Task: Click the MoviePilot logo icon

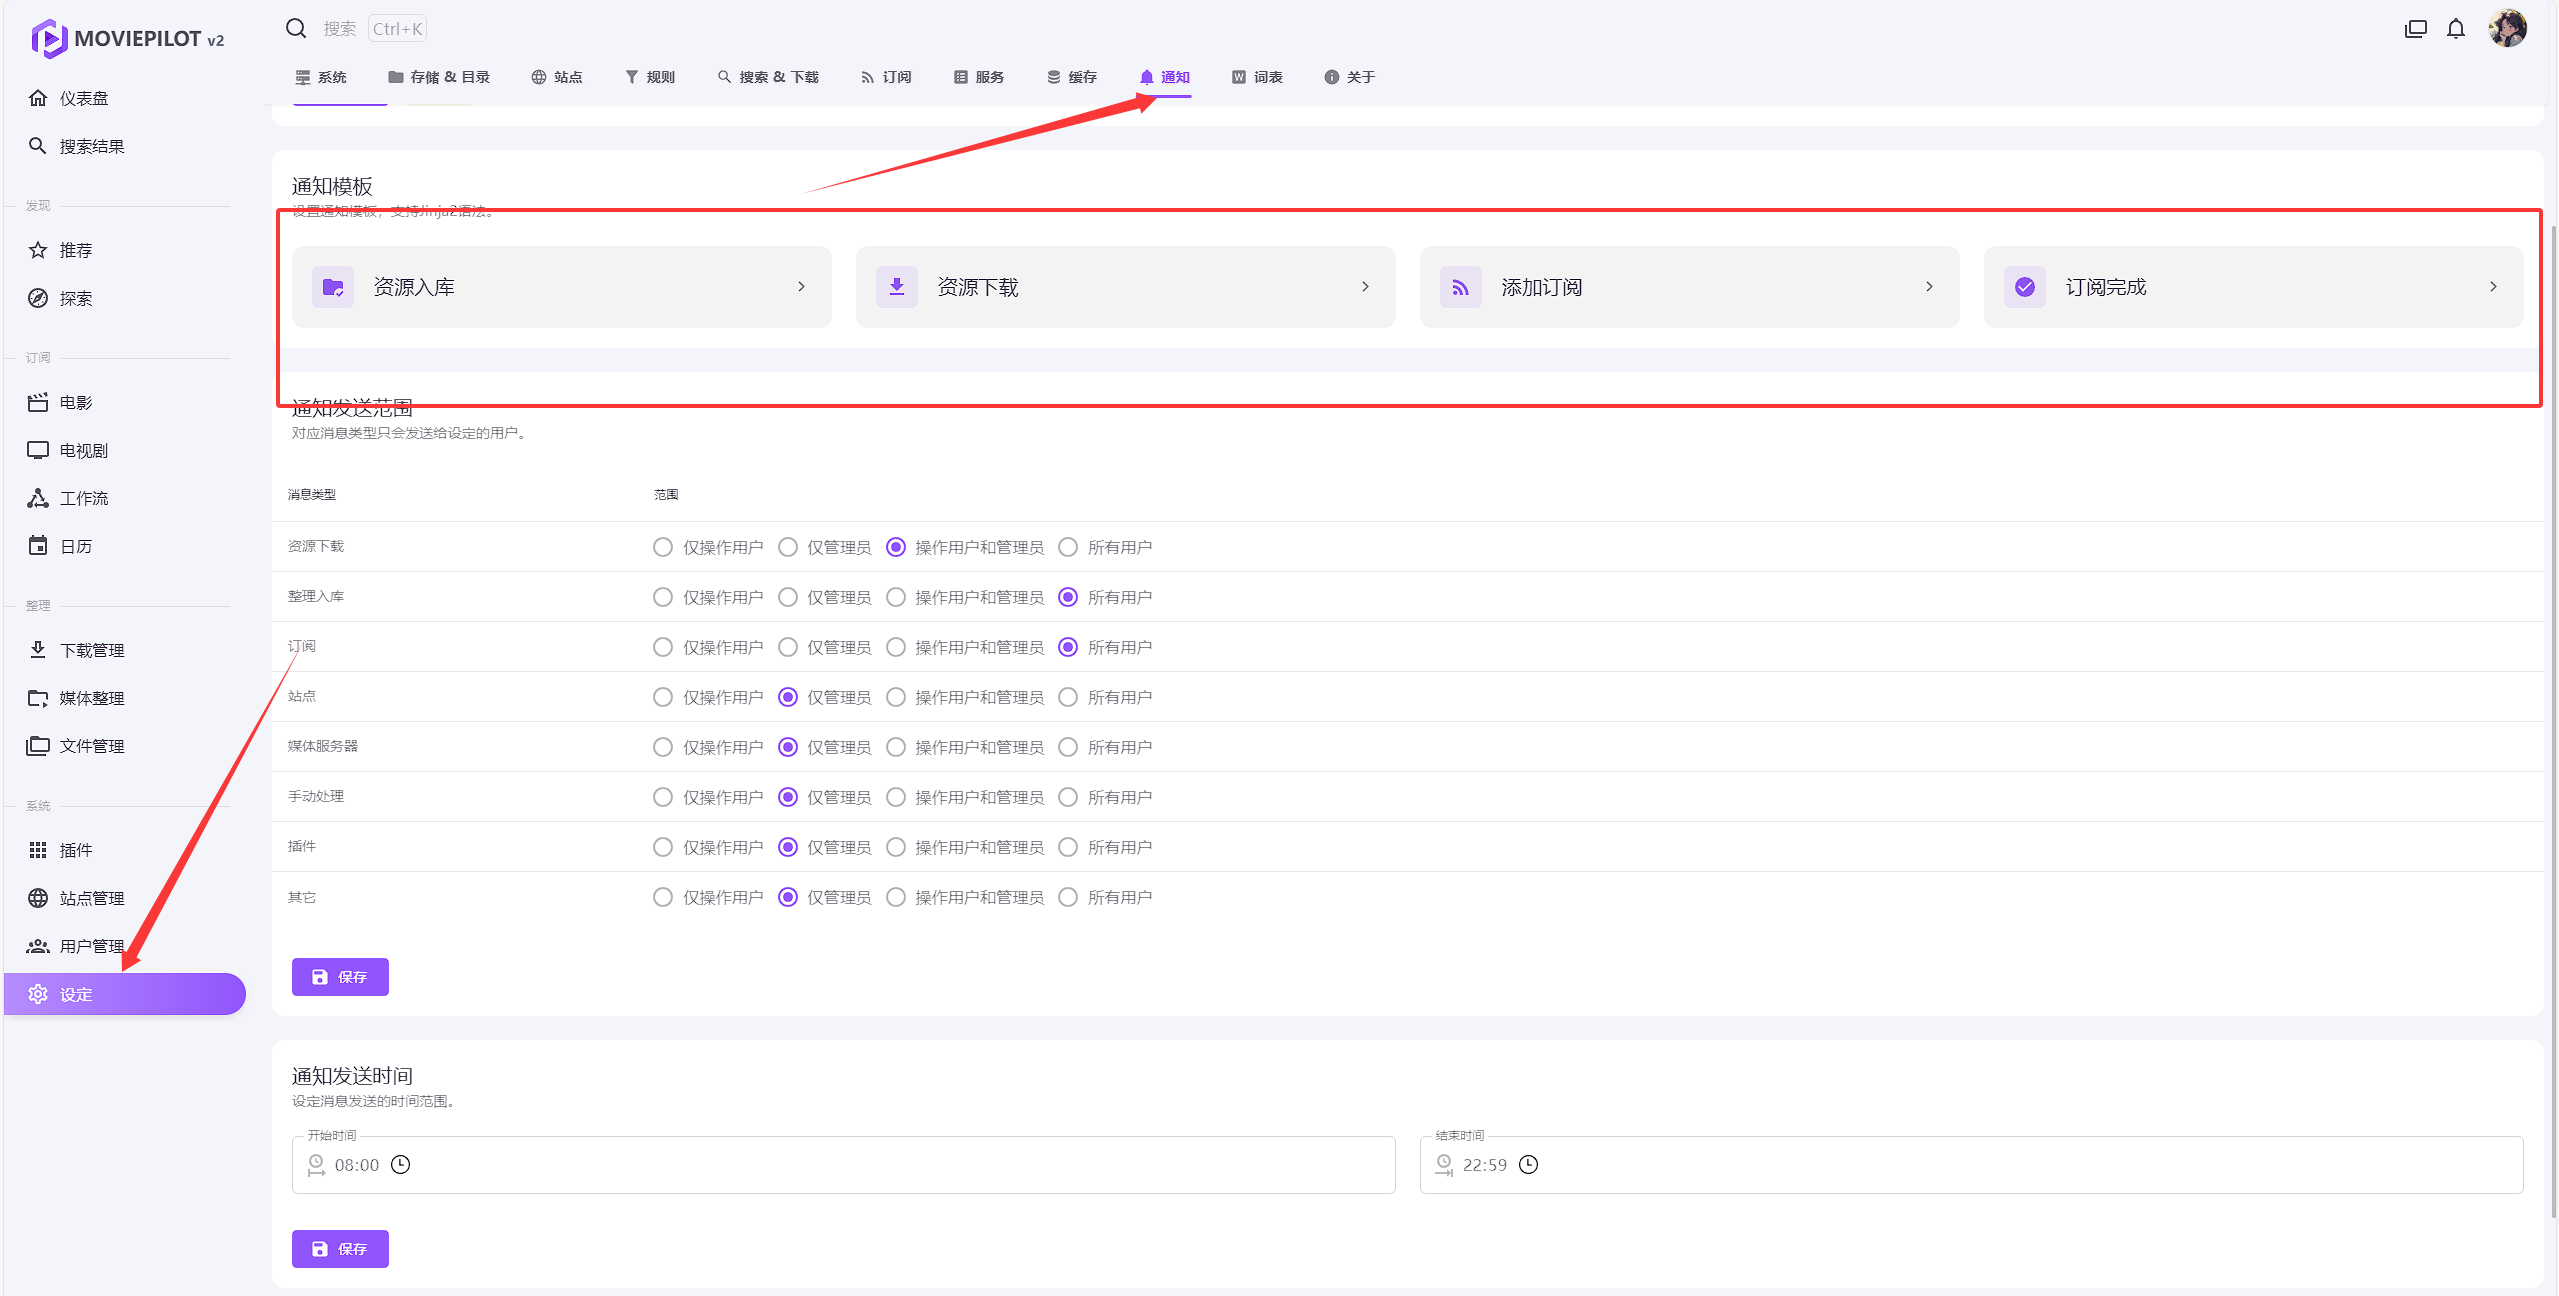Action: point(48,39)
